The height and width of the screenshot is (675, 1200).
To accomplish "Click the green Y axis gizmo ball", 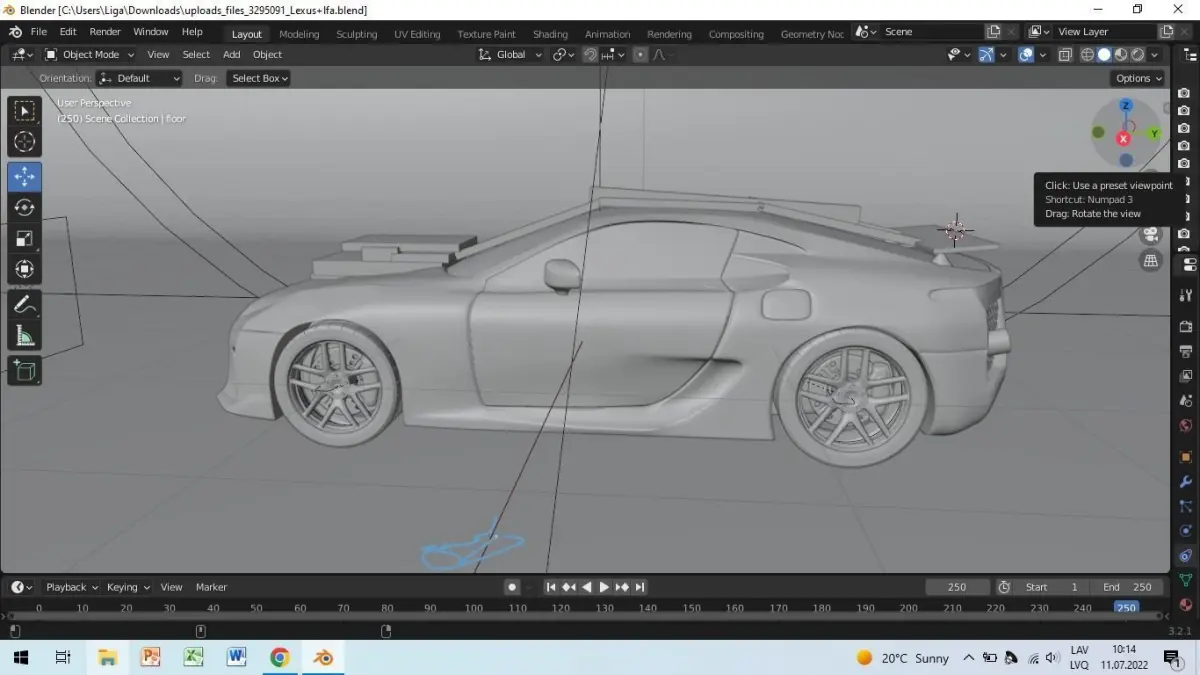I will [1153, 133].
